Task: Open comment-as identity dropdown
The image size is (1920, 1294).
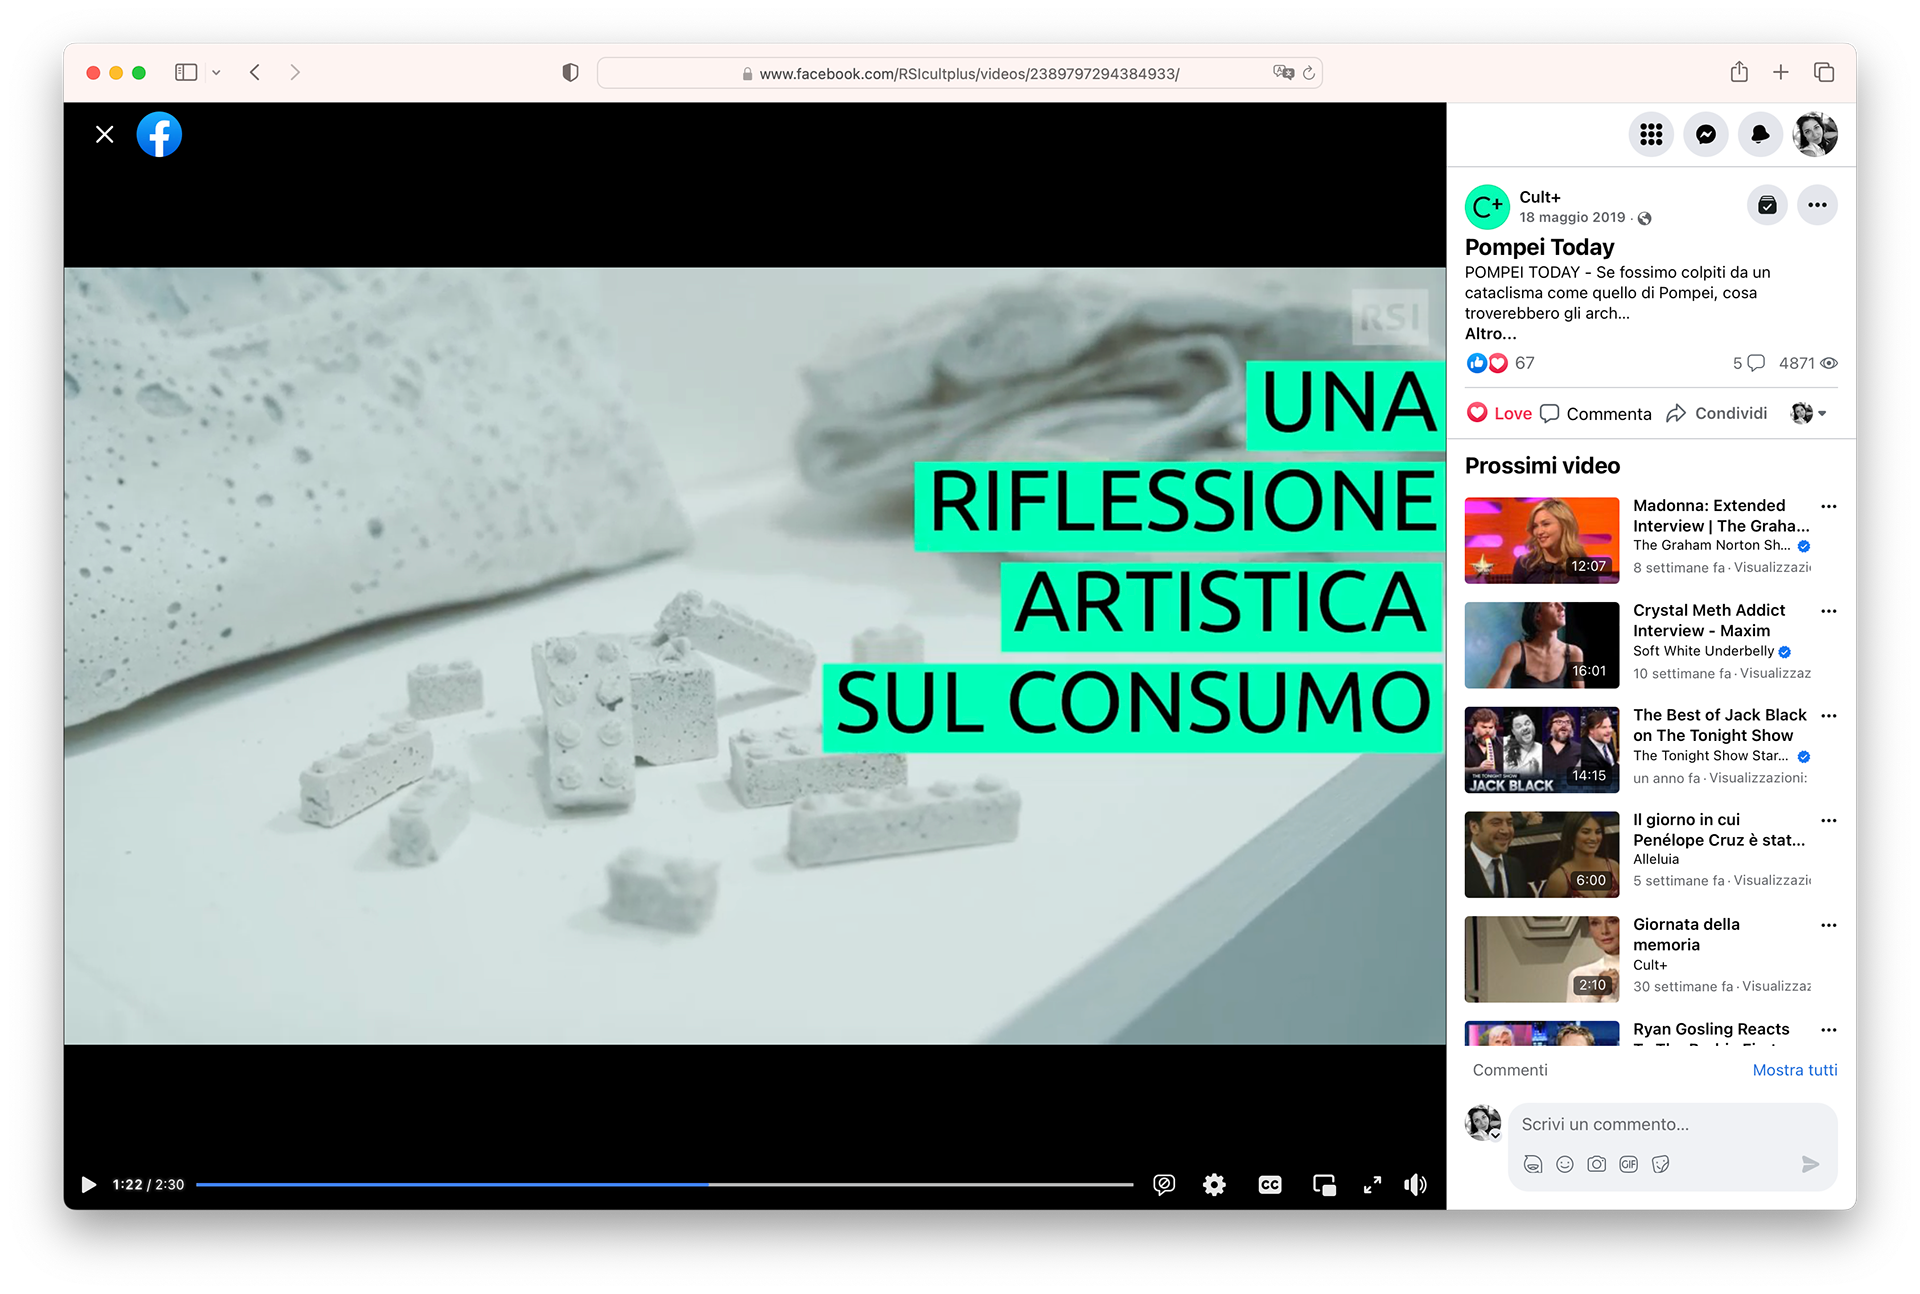Action: (1809, 413)
